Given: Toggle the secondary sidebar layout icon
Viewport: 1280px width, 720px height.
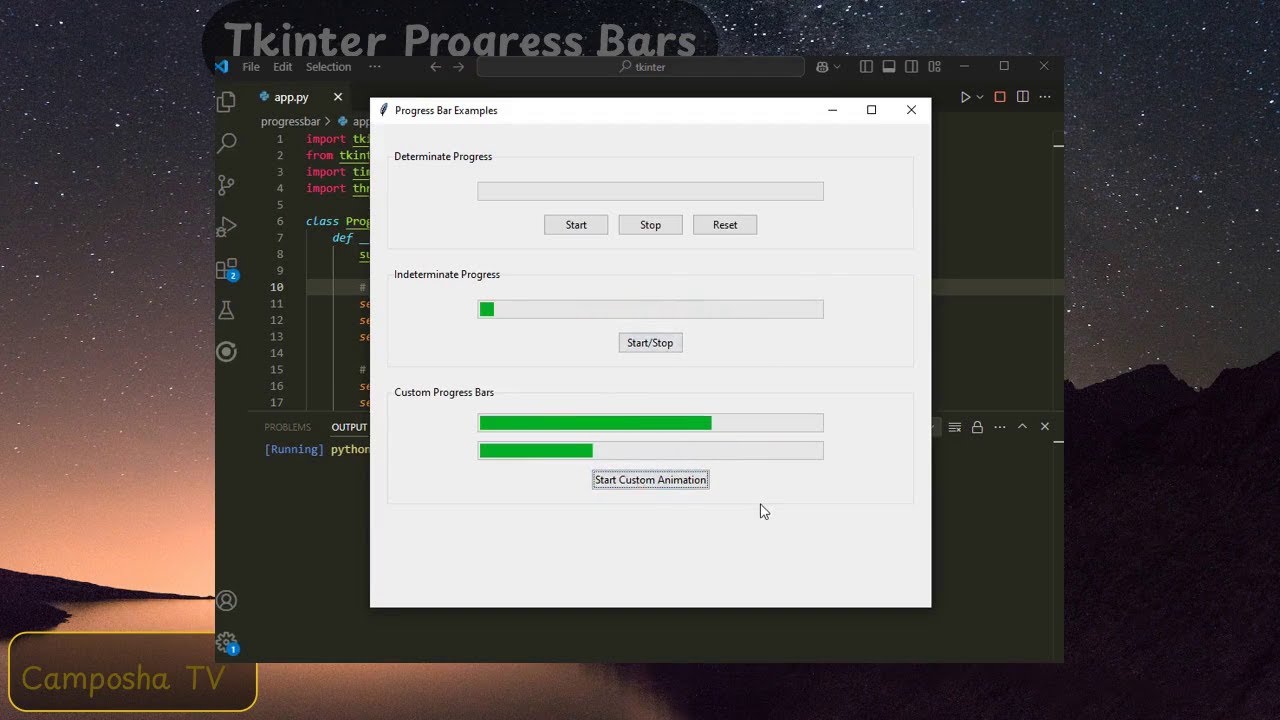Looking at the screenshot, I should [x=911, y=67].
